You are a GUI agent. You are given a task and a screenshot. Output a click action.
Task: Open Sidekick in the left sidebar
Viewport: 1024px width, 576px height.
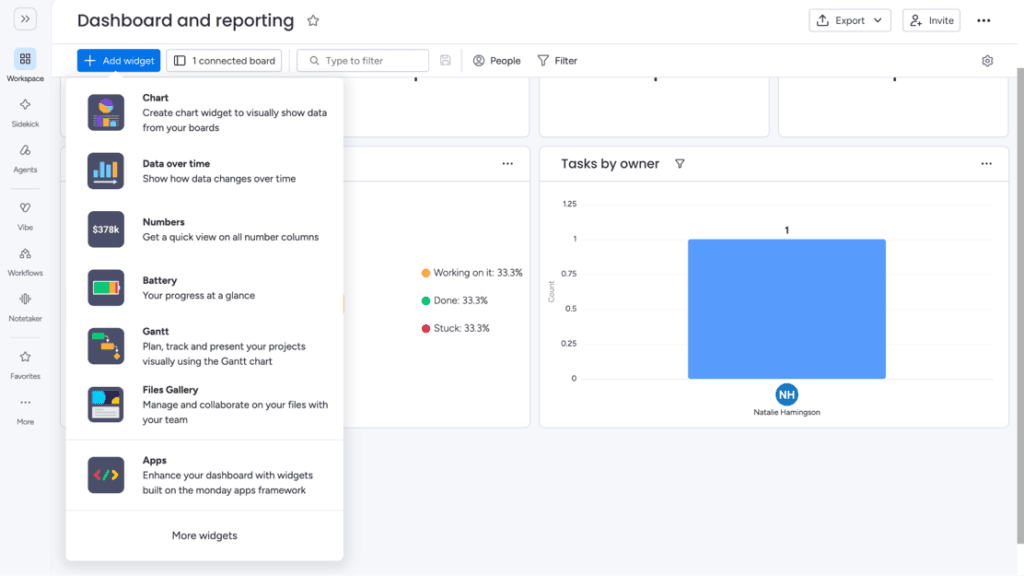pos(25,112)
